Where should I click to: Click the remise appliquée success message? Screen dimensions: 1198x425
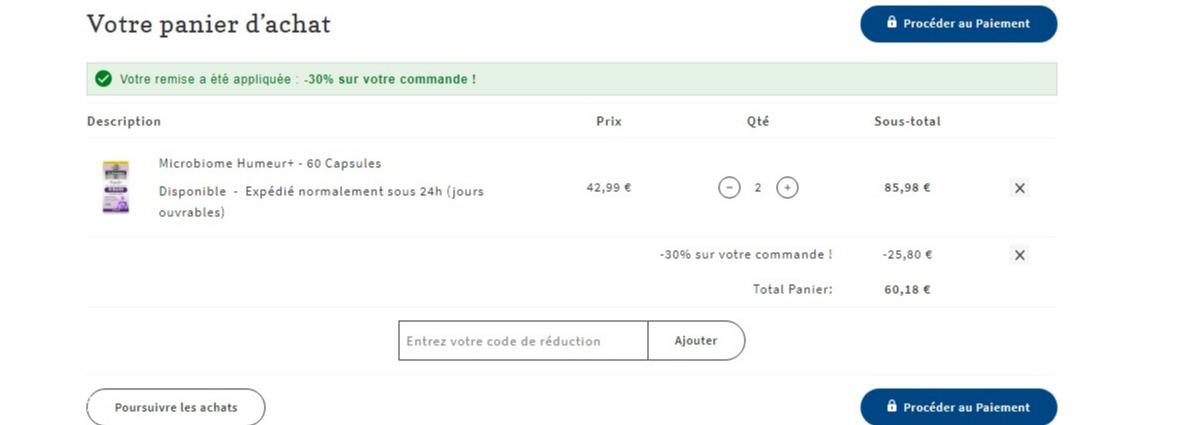click(298, 79)
